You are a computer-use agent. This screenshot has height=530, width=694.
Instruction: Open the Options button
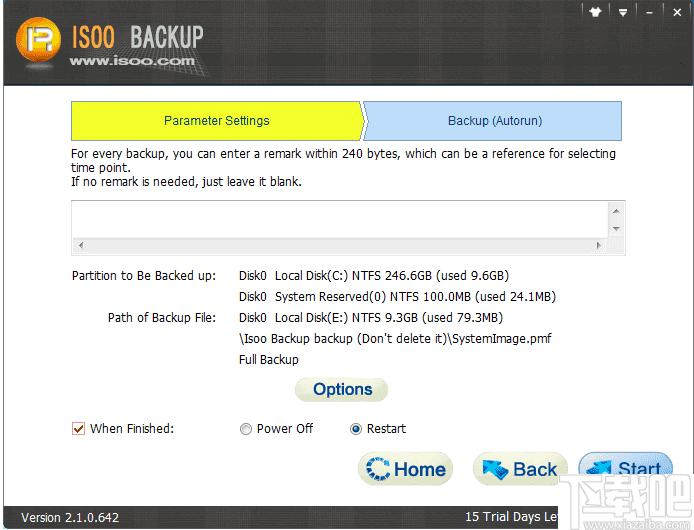(x=342, y=390)
